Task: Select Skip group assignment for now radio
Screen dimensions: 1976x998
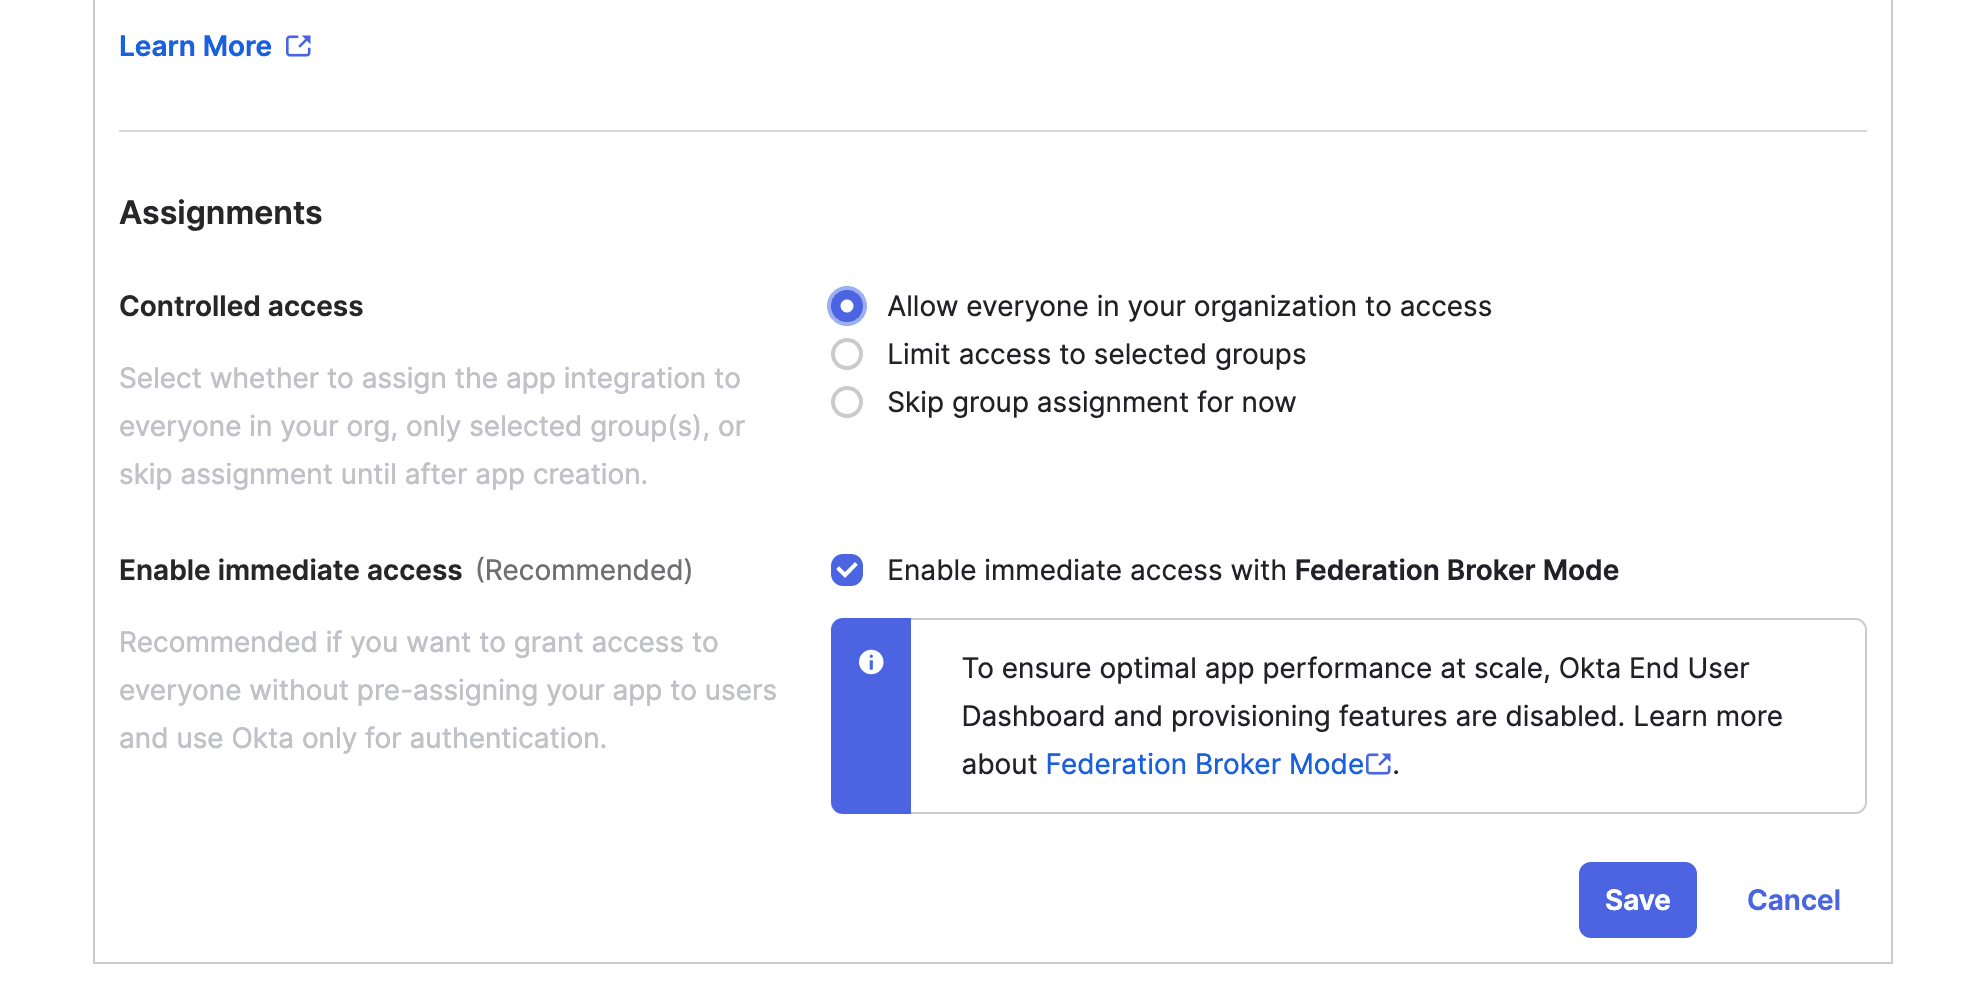Action: coord(847,402)
